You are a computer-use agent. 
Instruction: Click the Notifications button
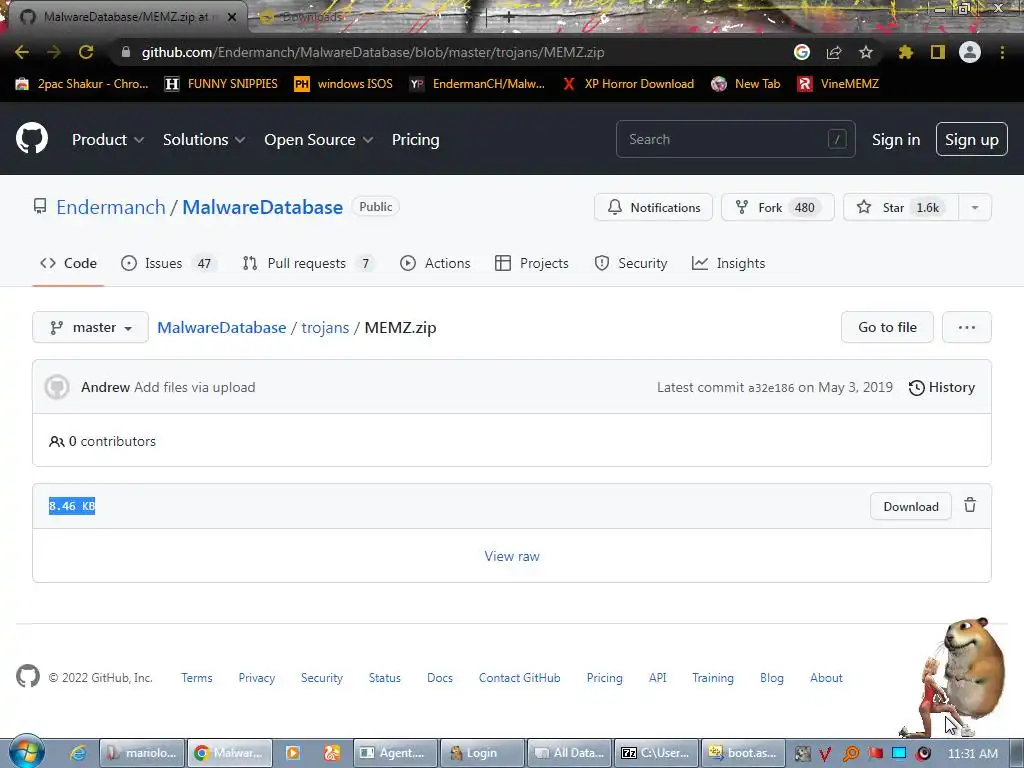click(x=653, y=207)
